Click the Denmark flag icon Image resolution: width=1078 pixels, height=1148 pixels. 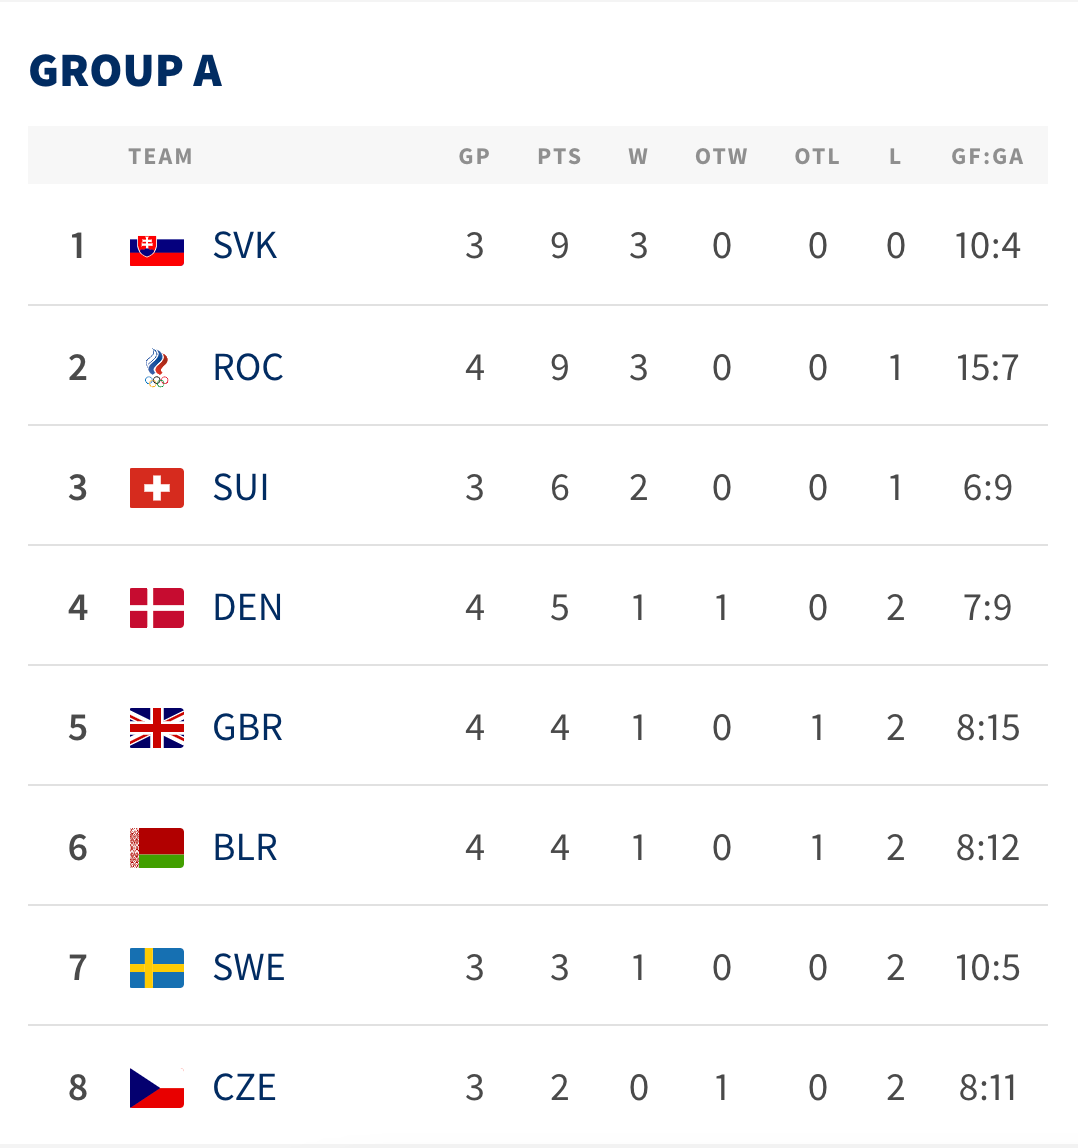click(157, 608)
